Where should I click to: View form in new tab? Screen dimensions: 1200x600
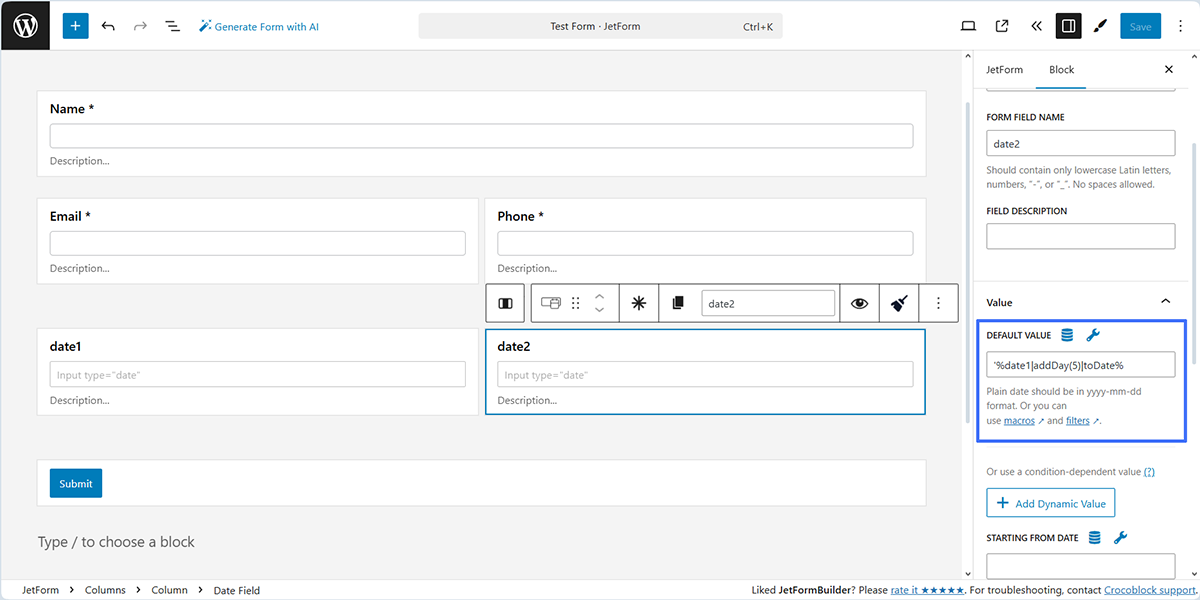[x=1002, y=26]
